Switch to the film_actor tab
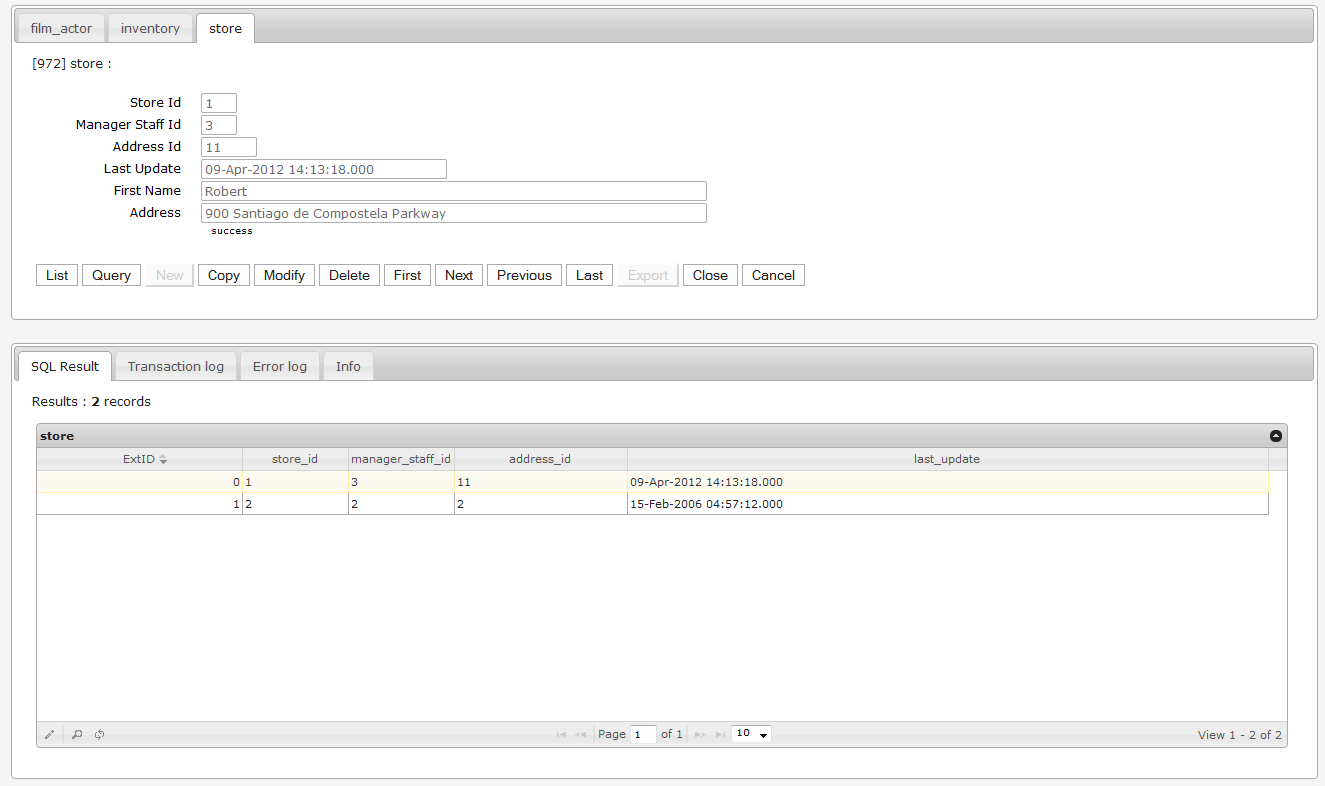Viewport: 1325px width, 786px height. [60, 28]
